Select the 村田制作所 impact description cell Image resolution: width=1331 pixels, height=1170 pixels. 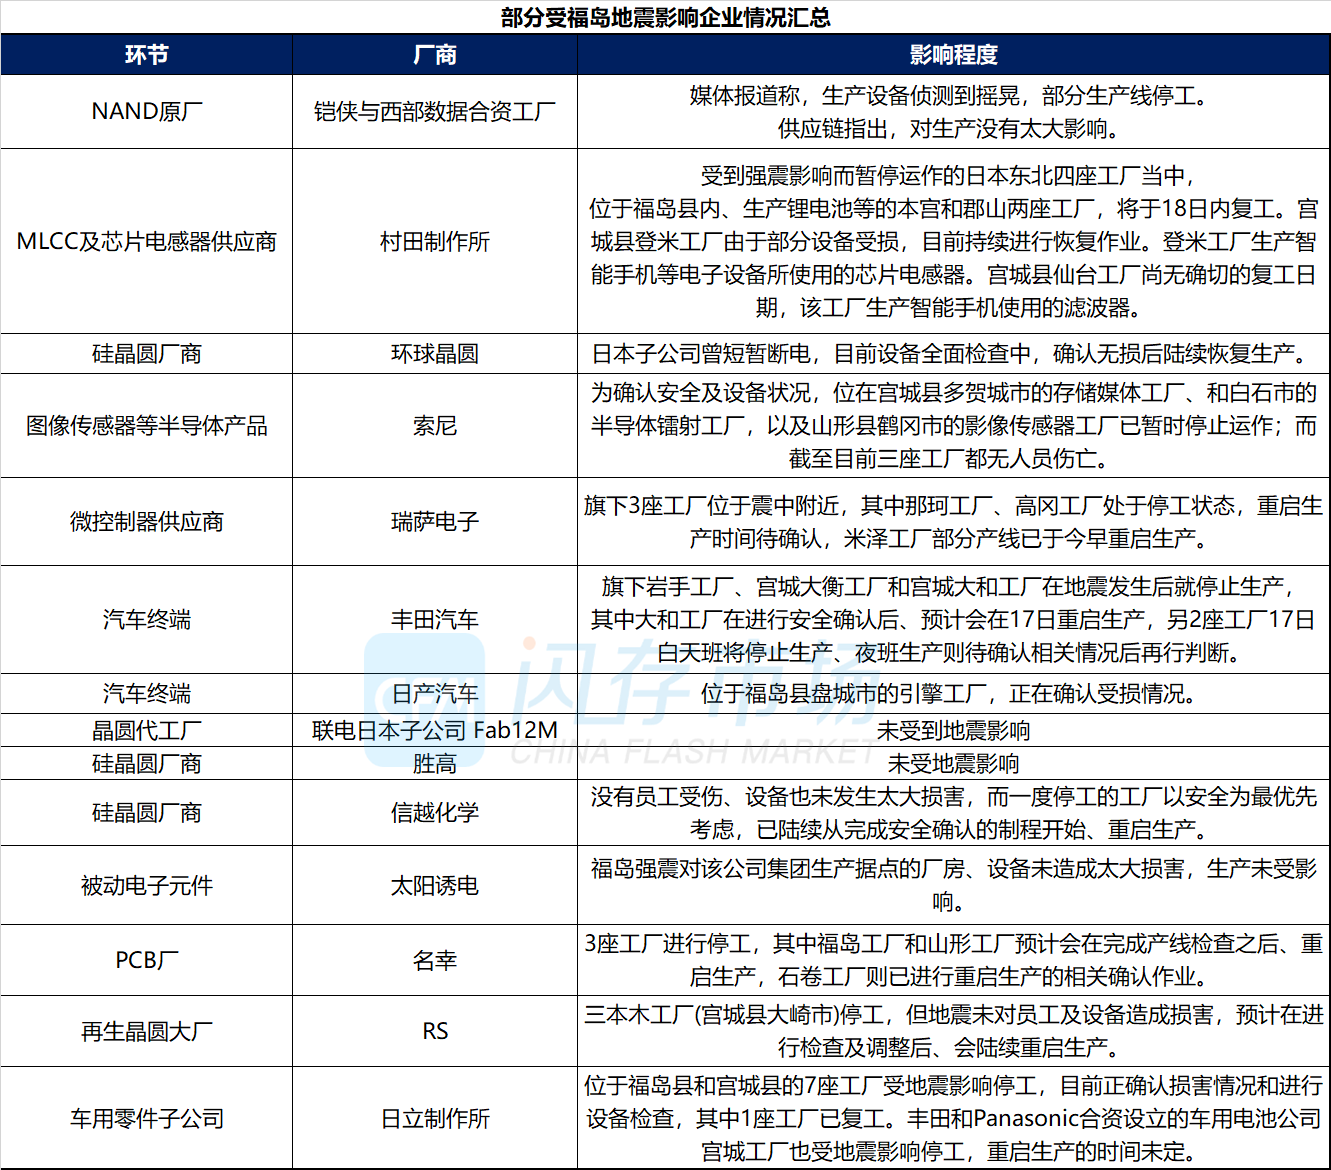(953, 241)
